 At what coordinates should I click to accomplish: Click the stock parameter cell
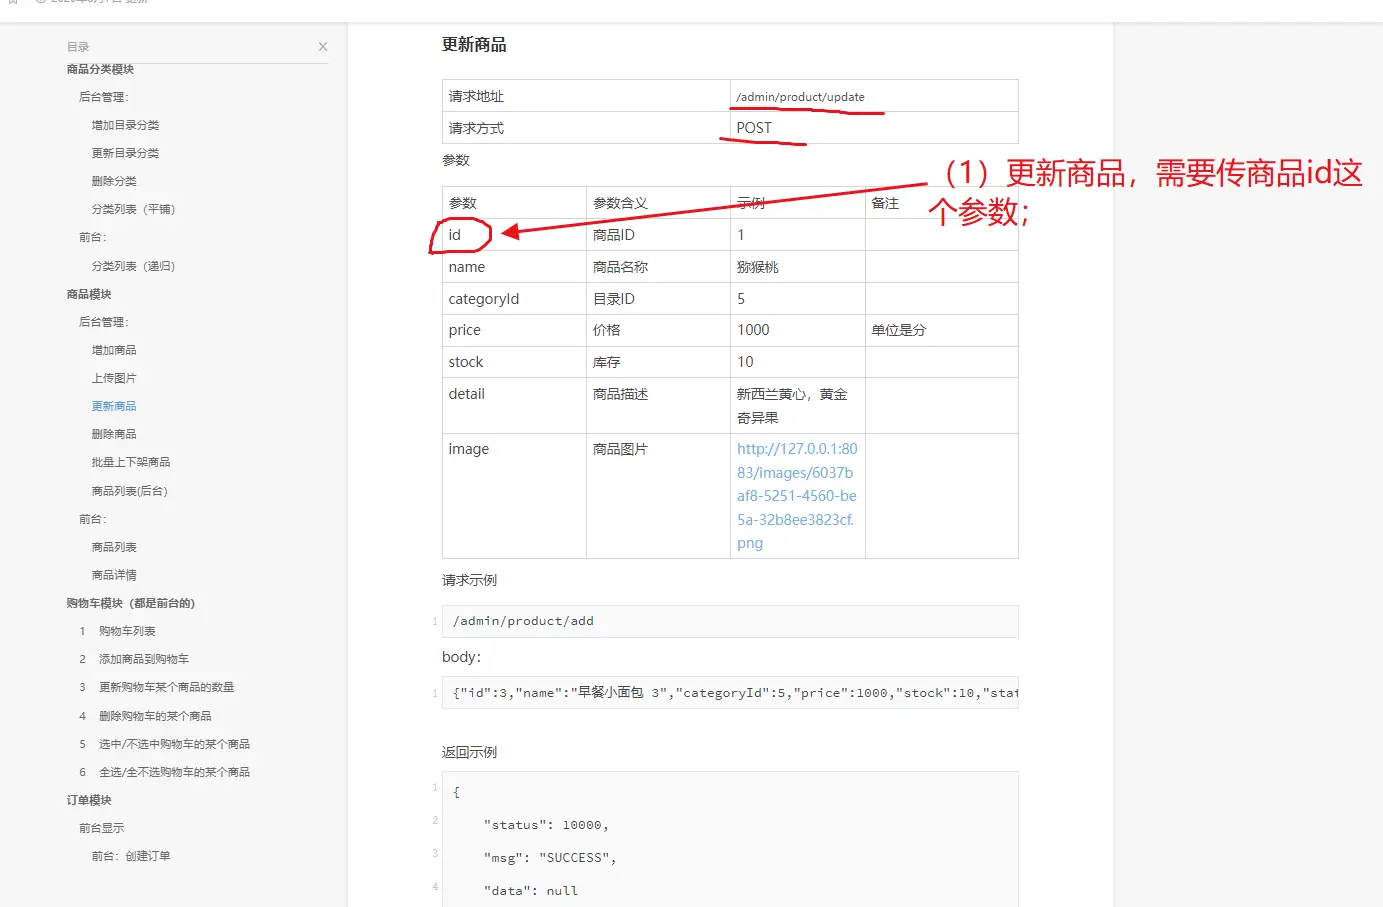tap(514, 362)
